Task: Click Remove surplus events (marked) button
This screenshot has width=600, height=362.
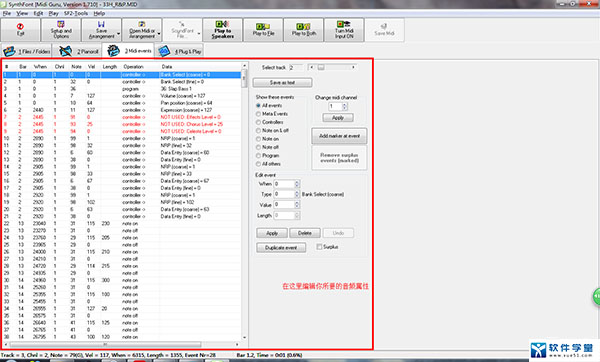Action: click(339, 158)
